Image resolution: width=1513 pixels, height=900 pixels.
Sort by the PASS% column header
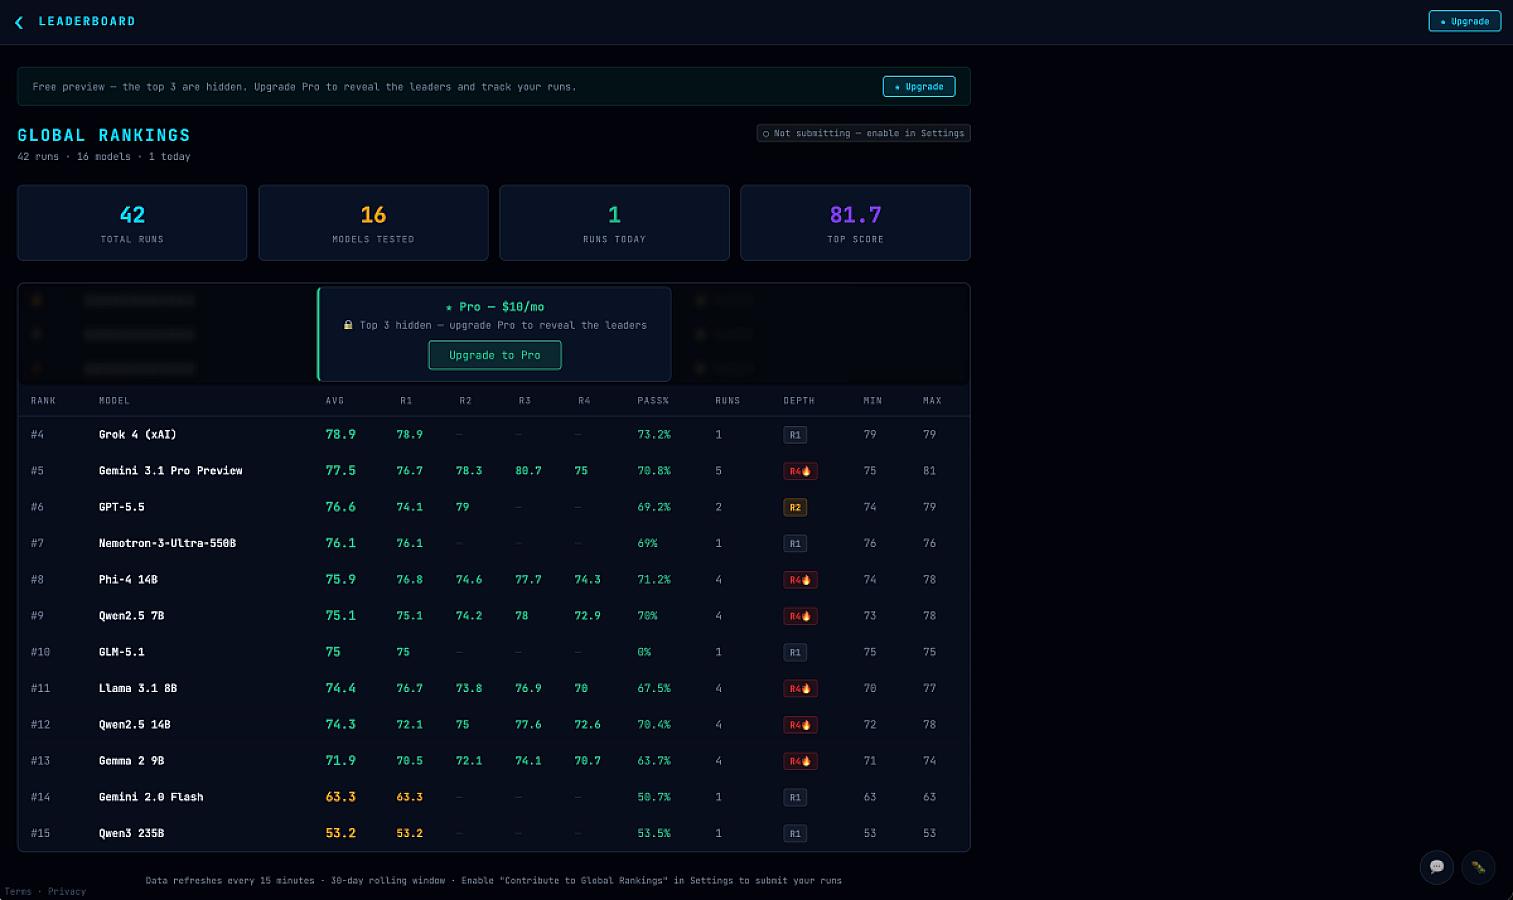click(x=653, y=401)
